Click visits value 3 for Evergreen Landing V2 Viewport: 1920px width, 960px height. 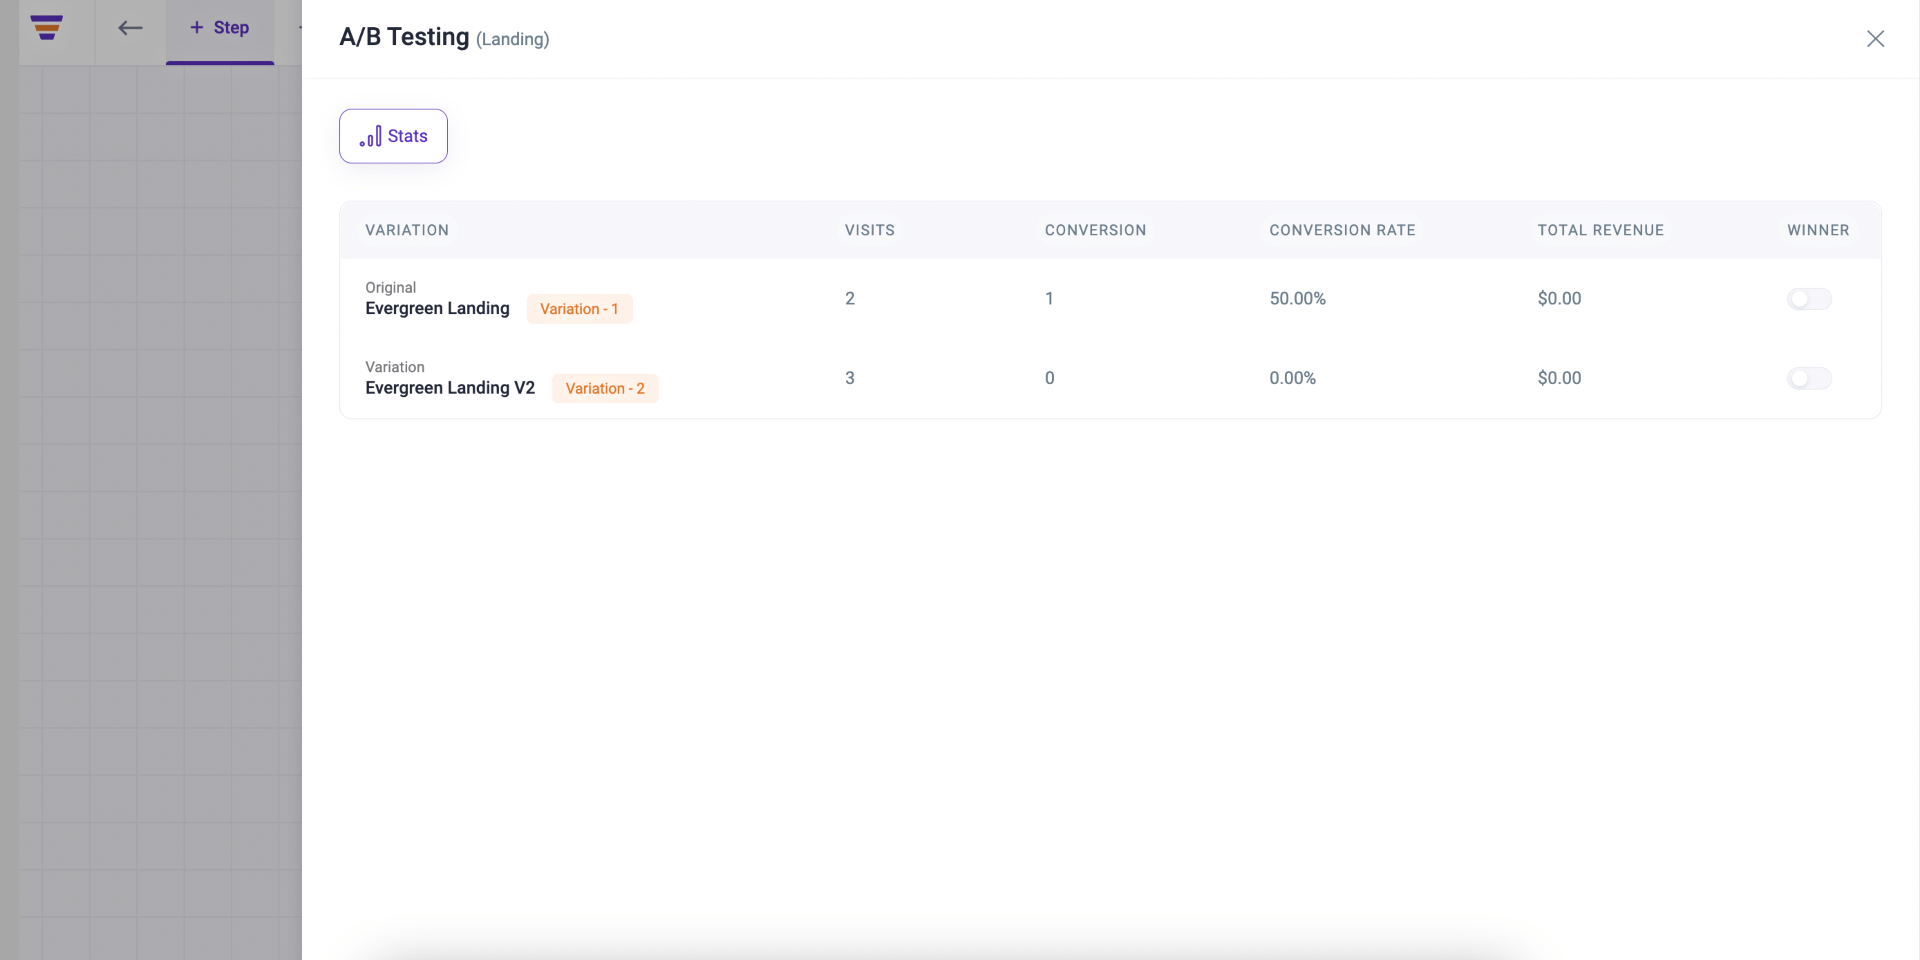point(850,378)
